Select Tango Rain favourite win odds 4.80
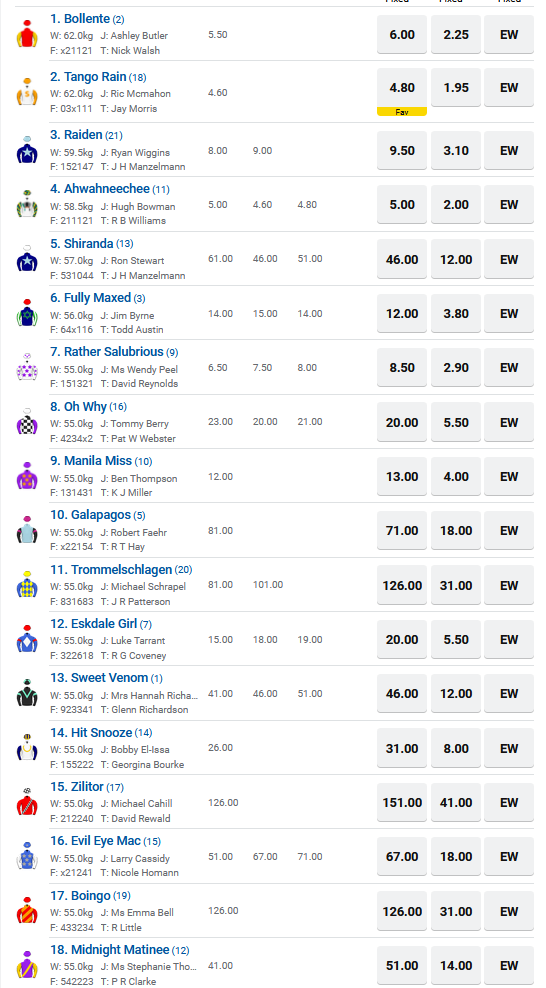 pos(402,88)
